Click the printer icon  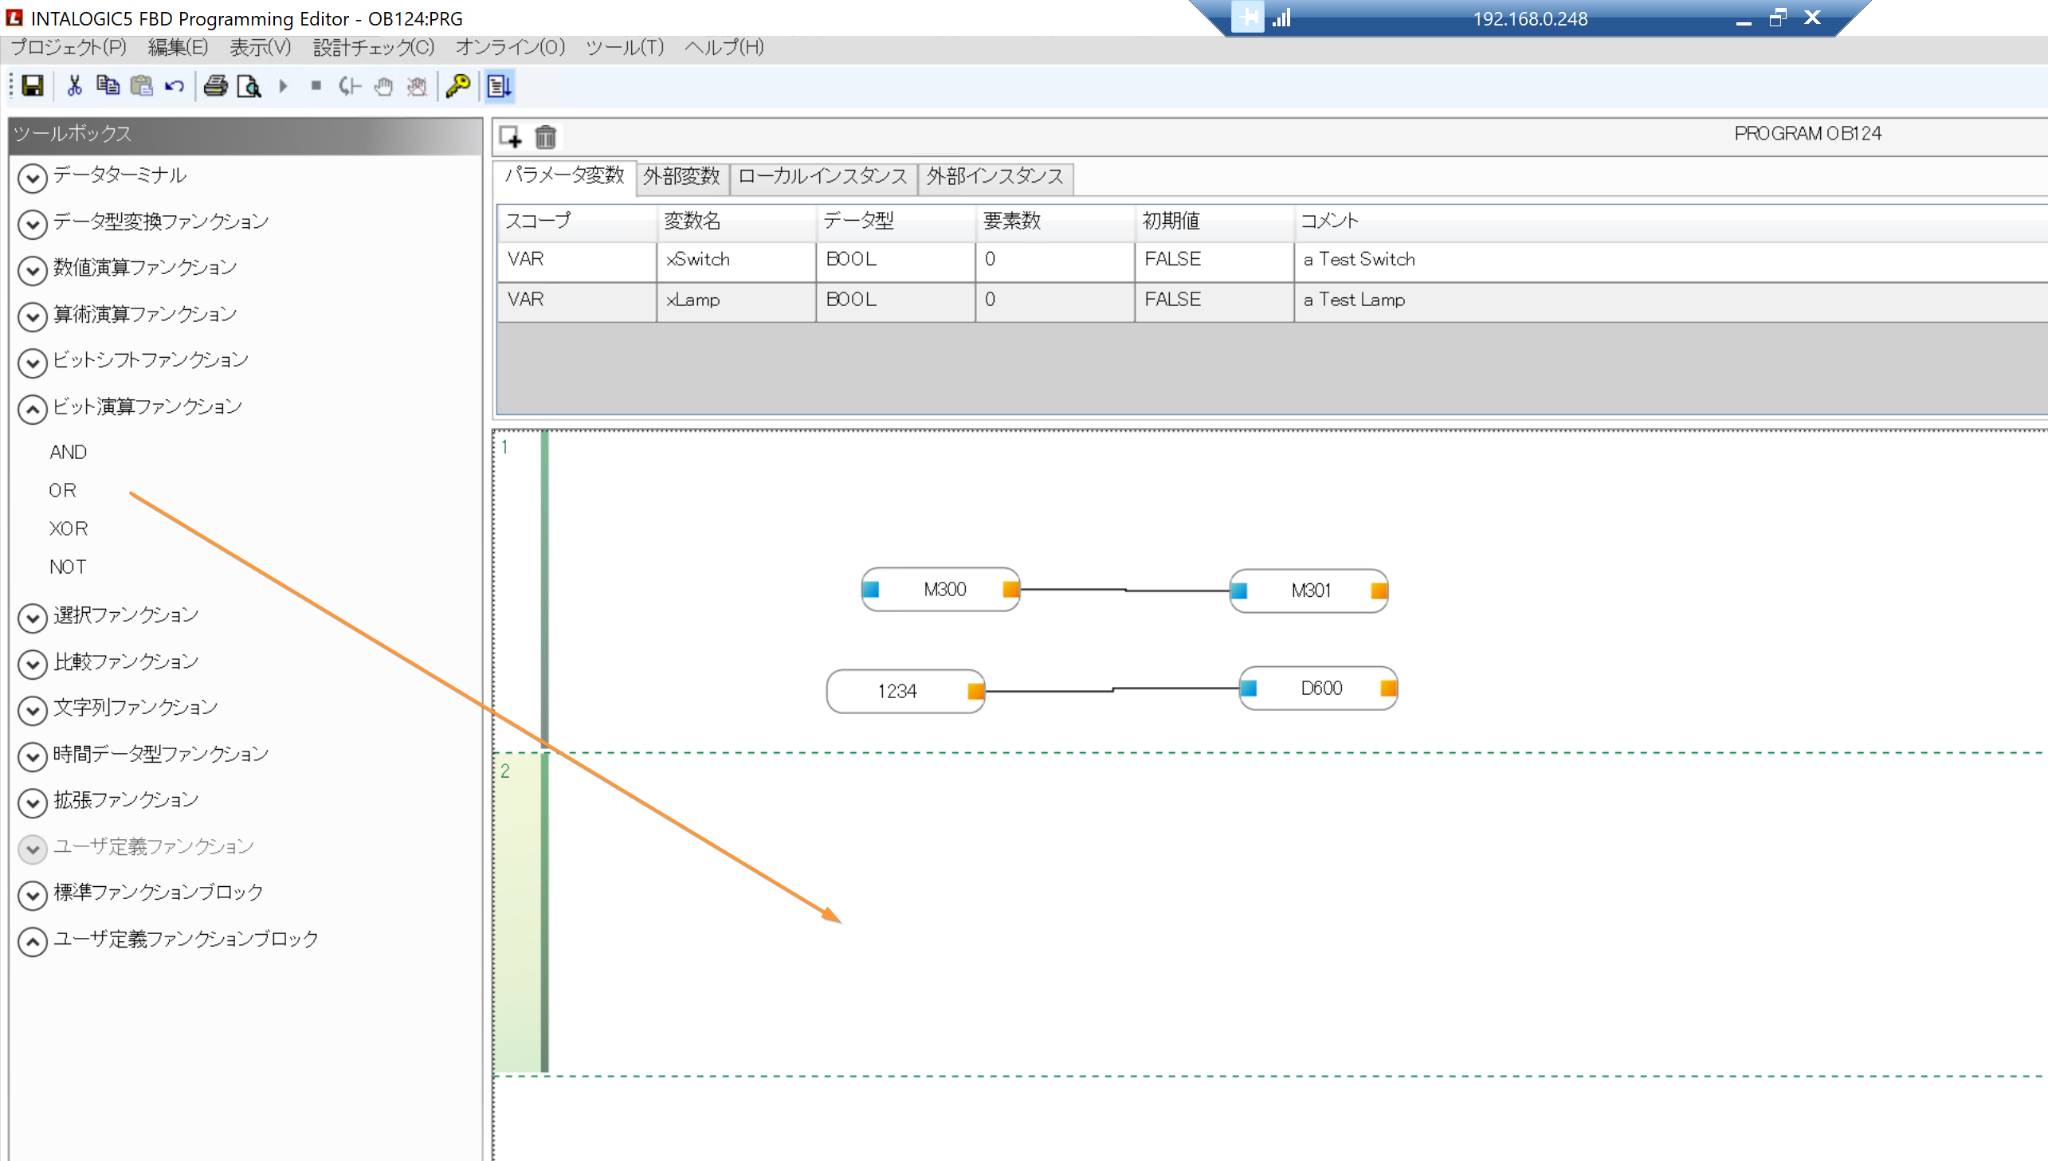click(215, 86)
